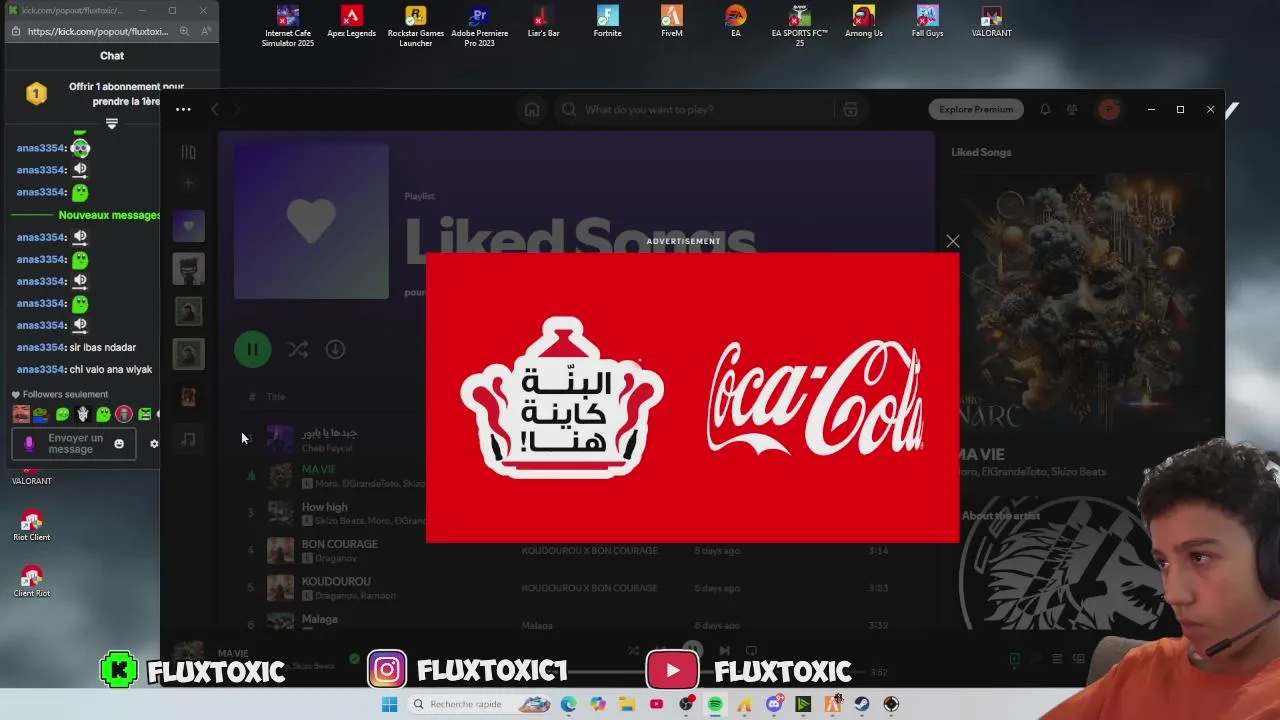Screen dimensions: 1280x720
Task: Open FiveM desktop shortcut
Action: (672, 22)
